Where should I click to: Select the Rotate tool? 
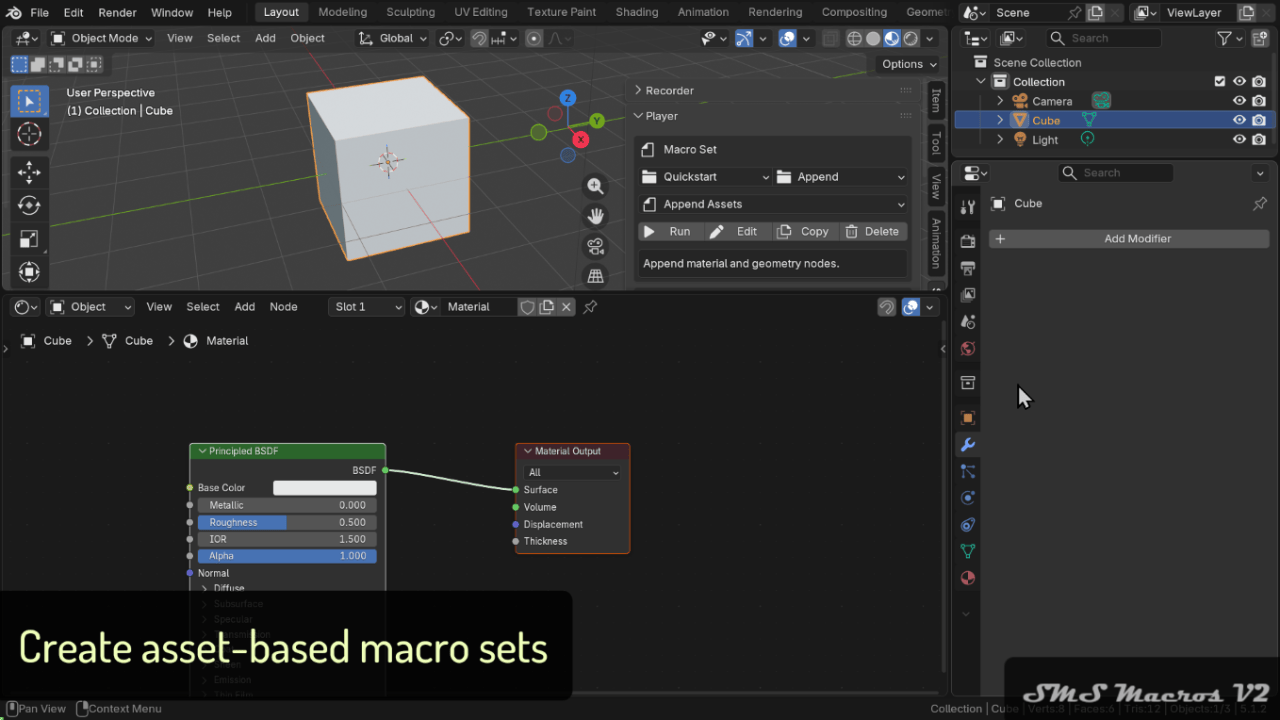pos(29,205)
